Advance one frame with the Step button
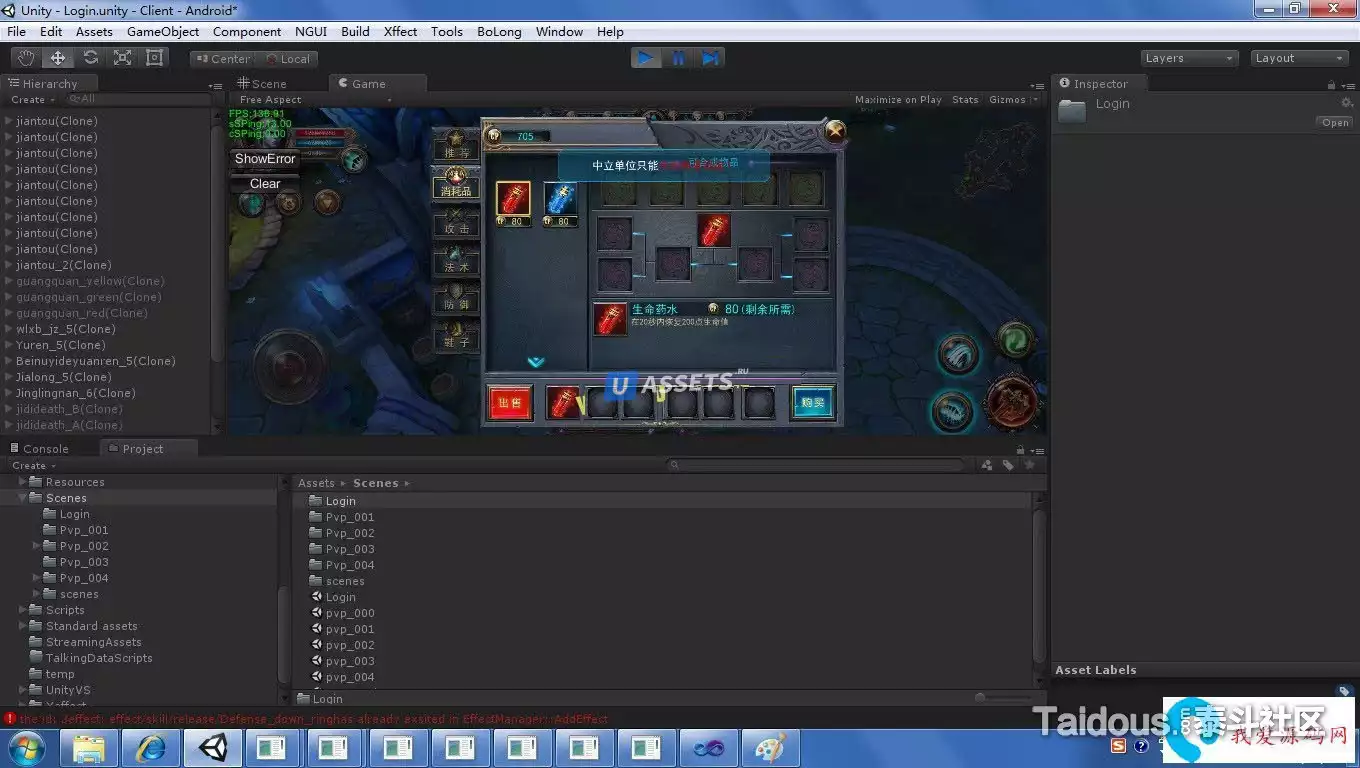1360x768 pixels. (710, 58)
